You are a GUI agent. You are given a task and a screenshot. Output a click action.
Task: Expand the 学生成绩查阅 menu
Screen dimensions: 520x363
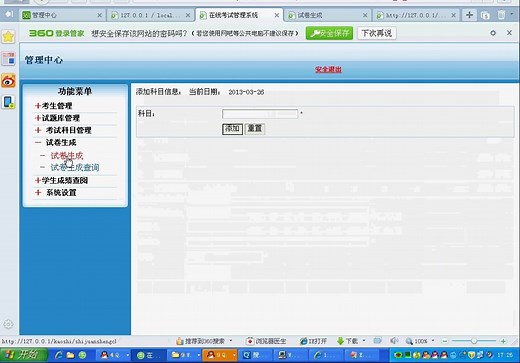pyautogui.click(x=61, y=181)
